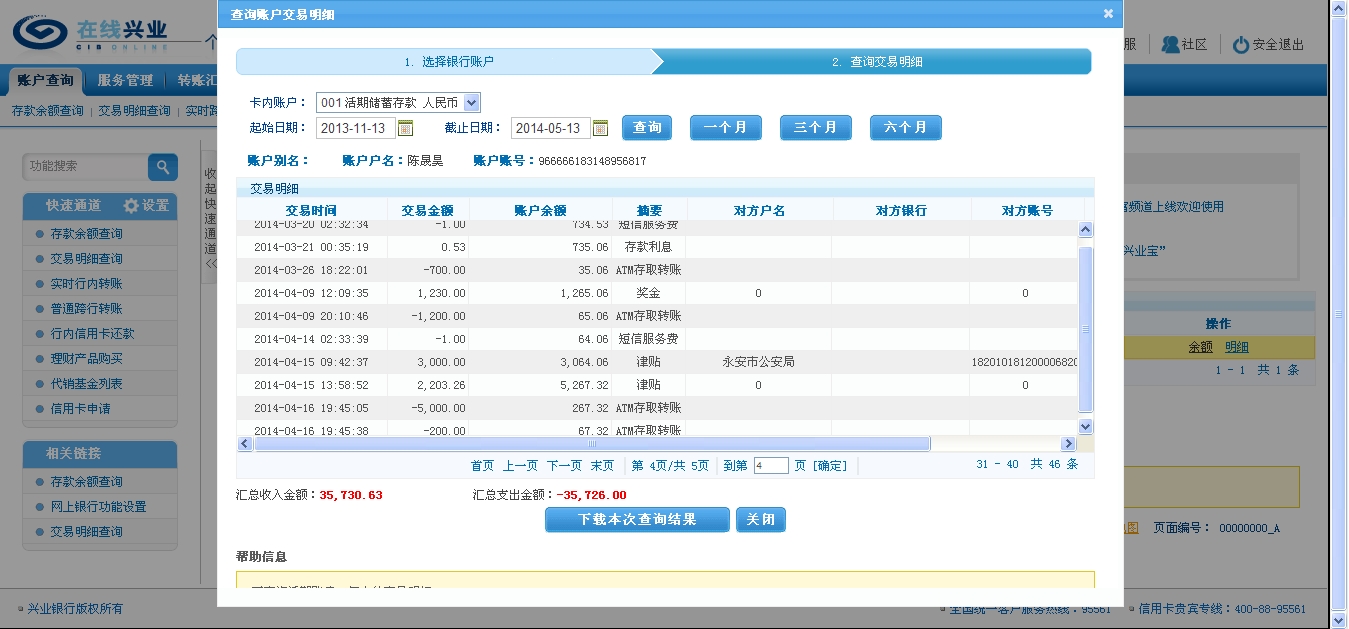Expand the 卡内账户 dropdown
Viewport: 1349px width, 629px height.
(x=472, y=102)
